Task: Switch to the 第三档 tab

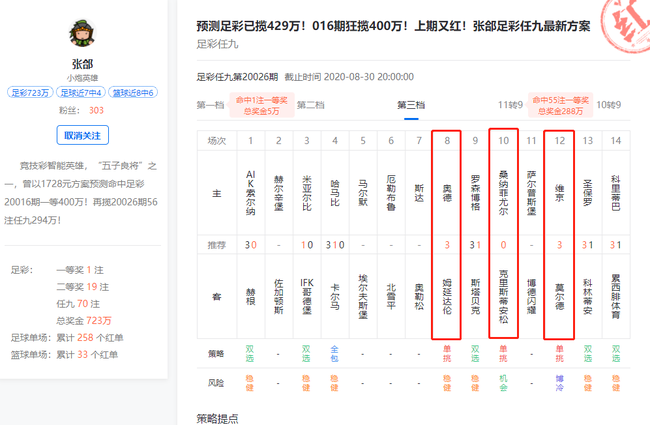Action: pyautogui.click(x=411, y=105)
